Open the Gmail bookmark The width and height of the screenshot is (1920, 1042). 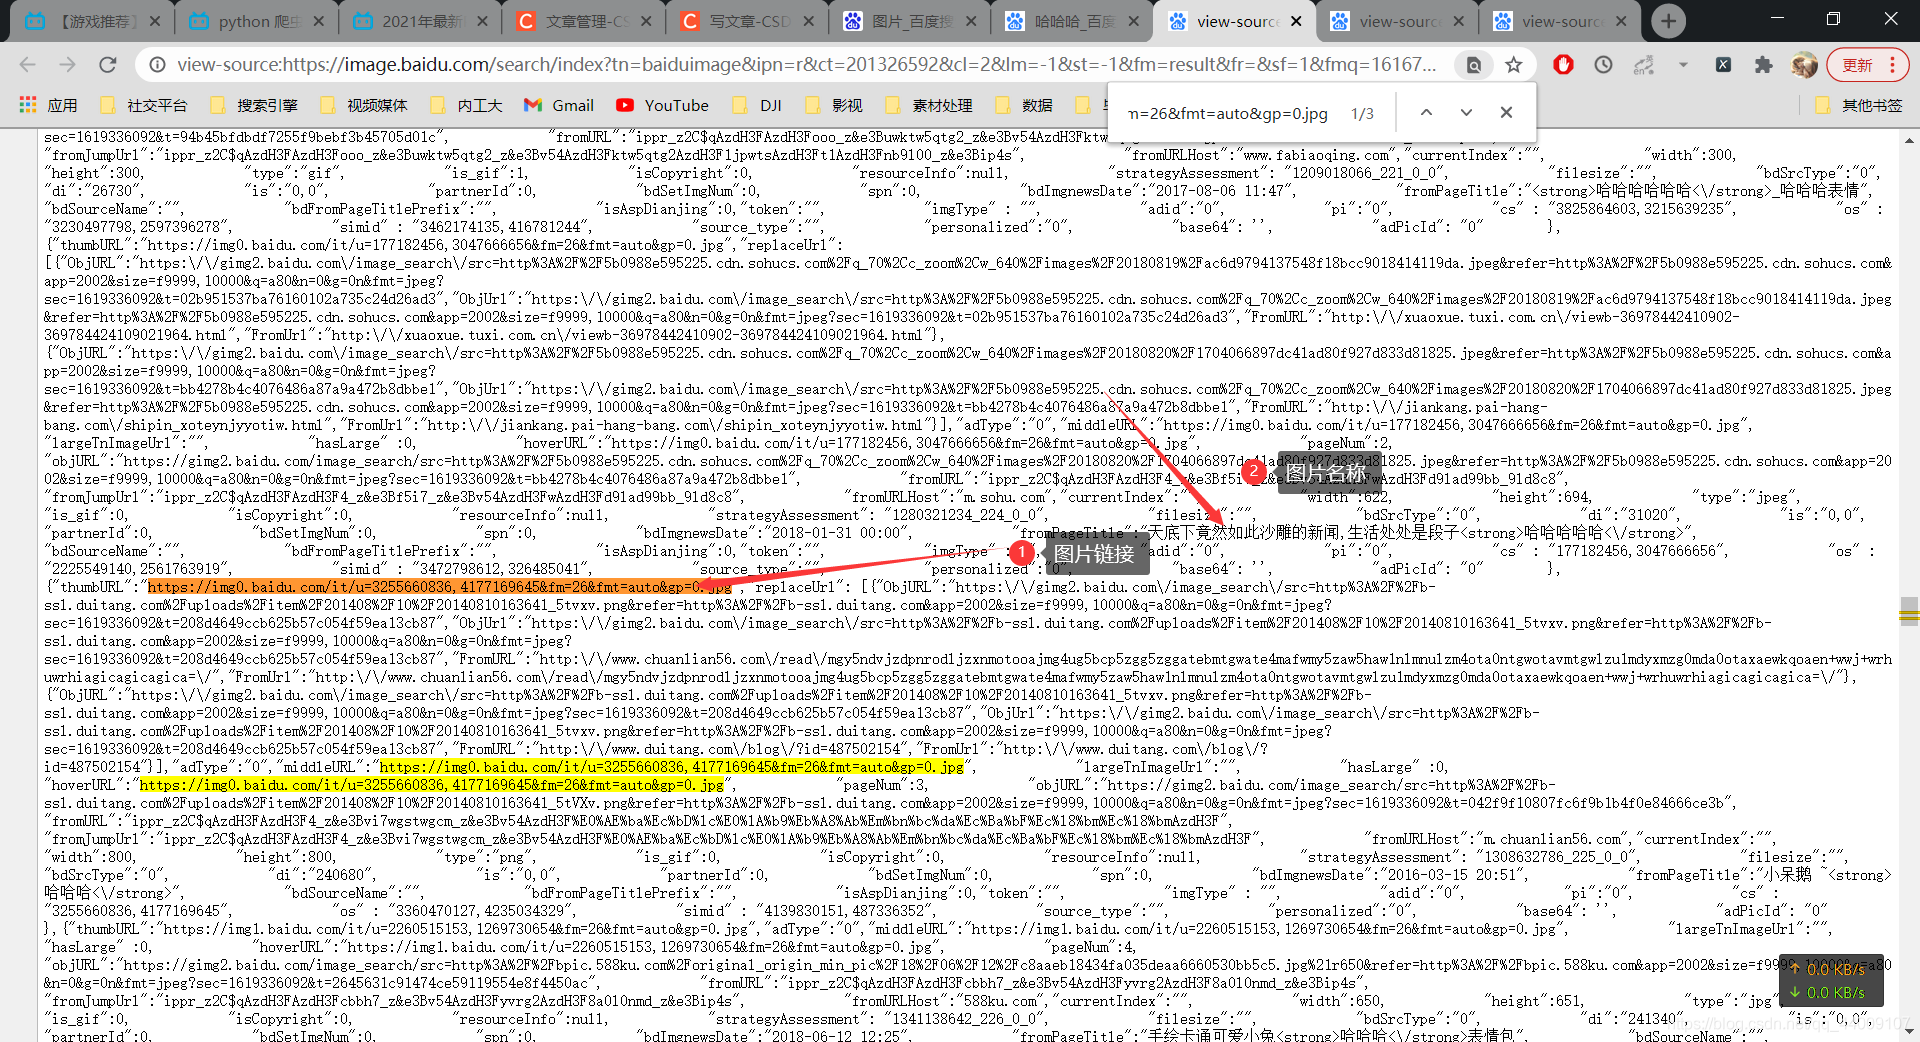(x=560, y=105)
